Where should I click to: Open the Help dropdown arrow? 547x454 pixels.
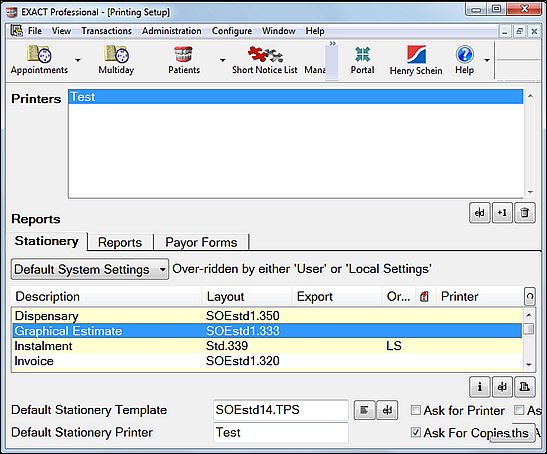tap(487, 60)
